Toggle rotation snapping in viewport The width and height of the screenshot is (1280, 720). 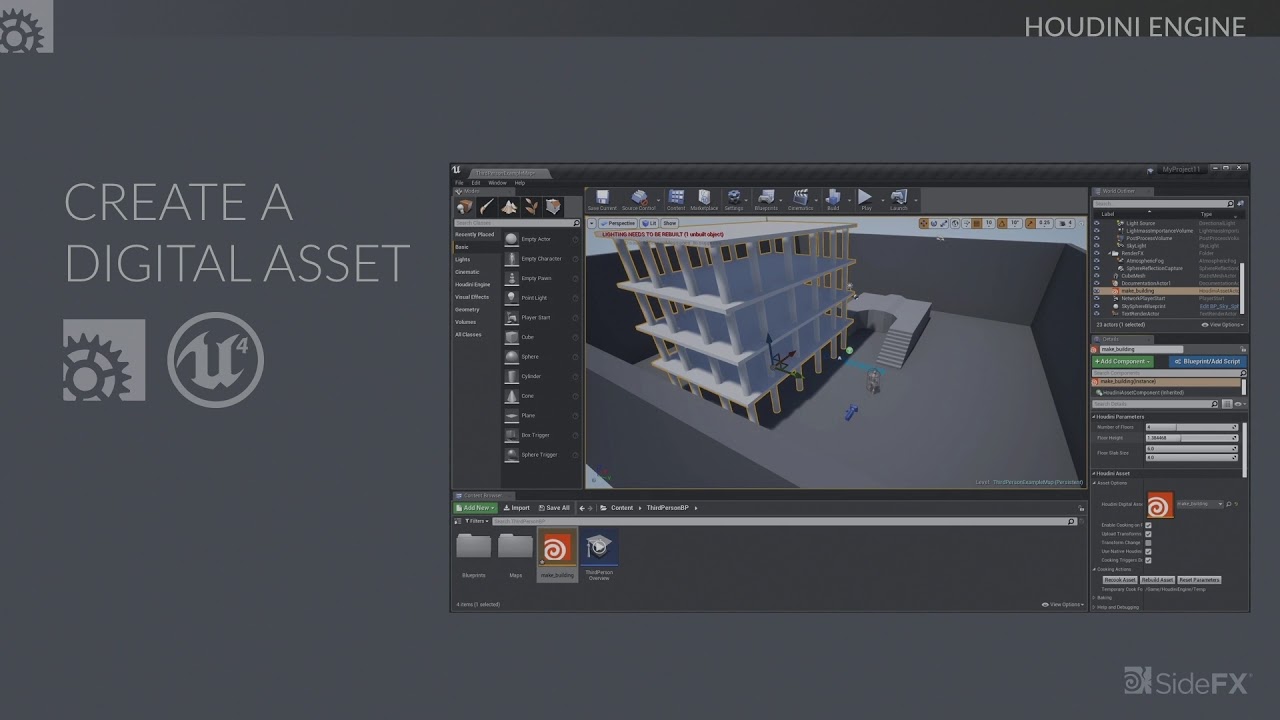point(1004,223)
